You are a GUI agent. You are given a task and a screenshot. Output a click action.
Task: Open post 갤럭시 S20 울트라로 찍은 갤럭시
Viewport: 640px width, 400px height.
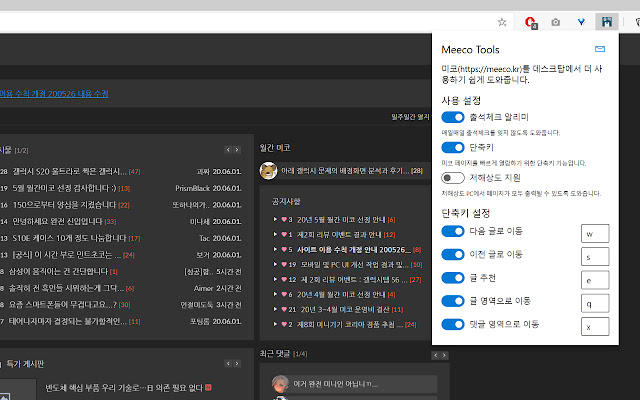[69, 171]
